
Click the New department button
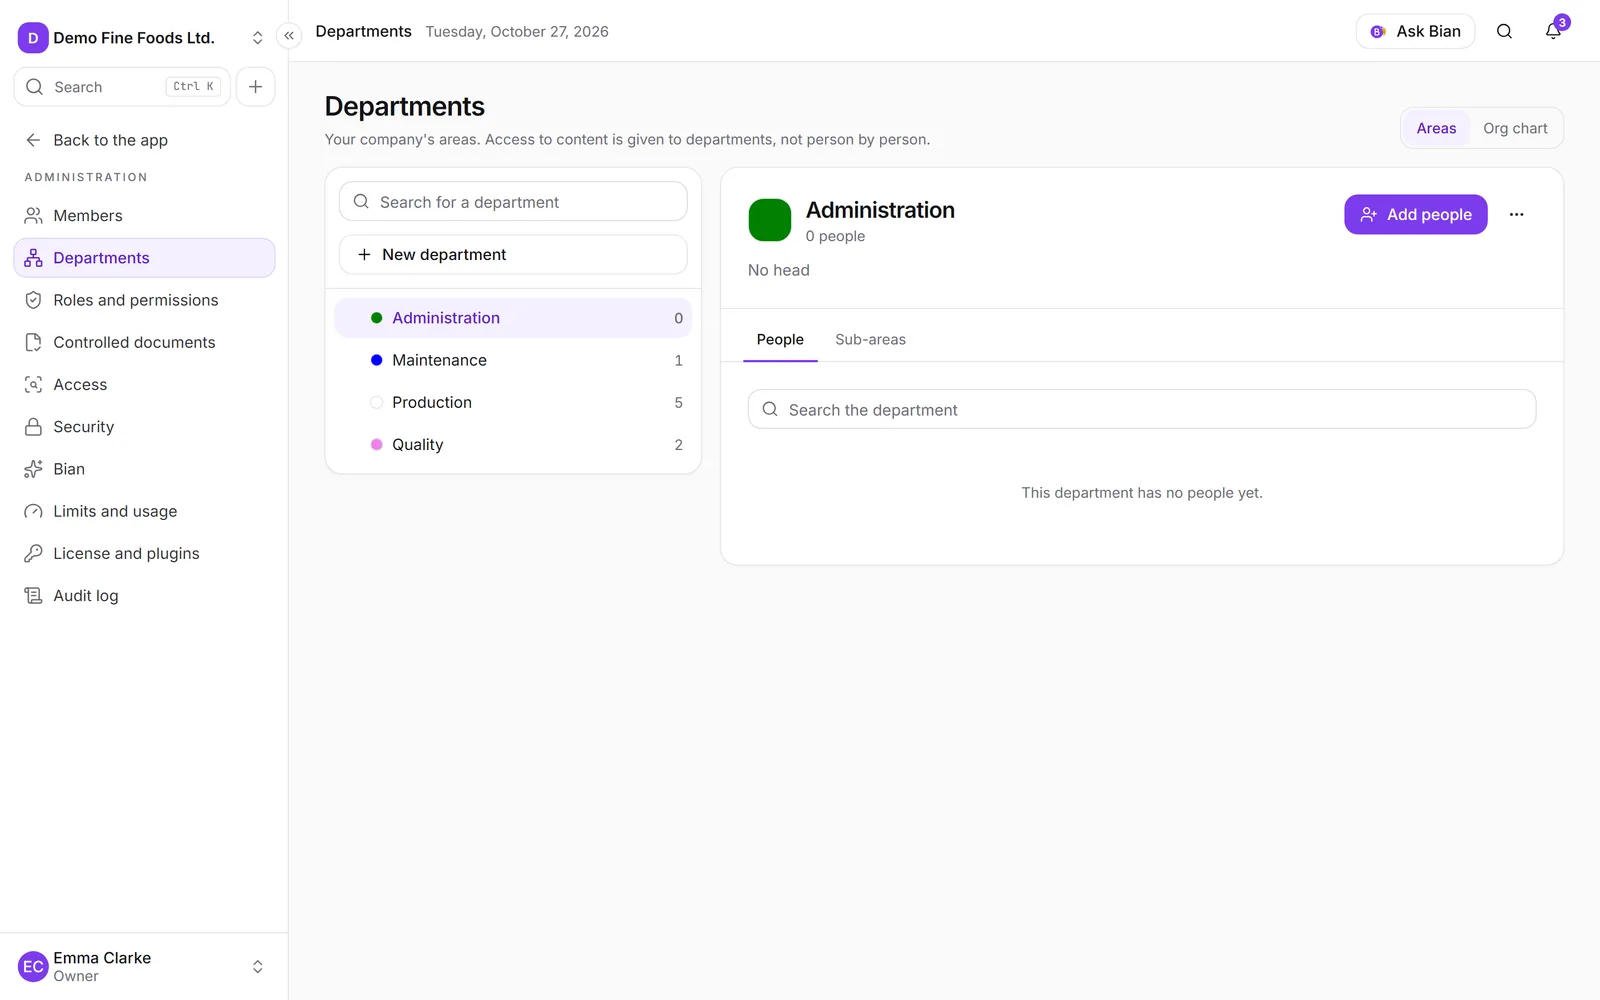(x=513, y=255)
